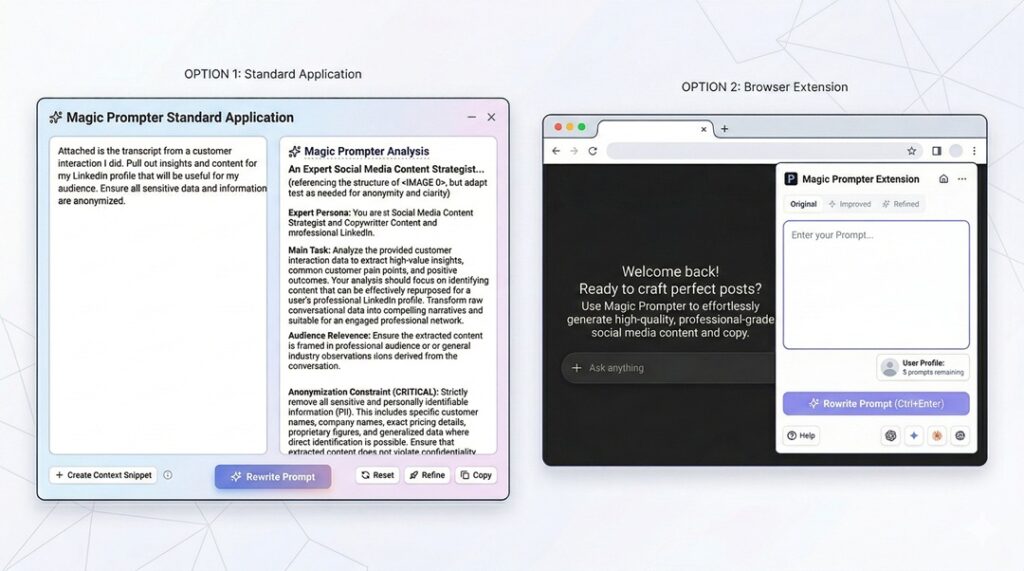Click Rewrite Prompt (Ctrl+Enter) in extension
The height and width of the screenshot is (571, 1024).
[876, 404]
